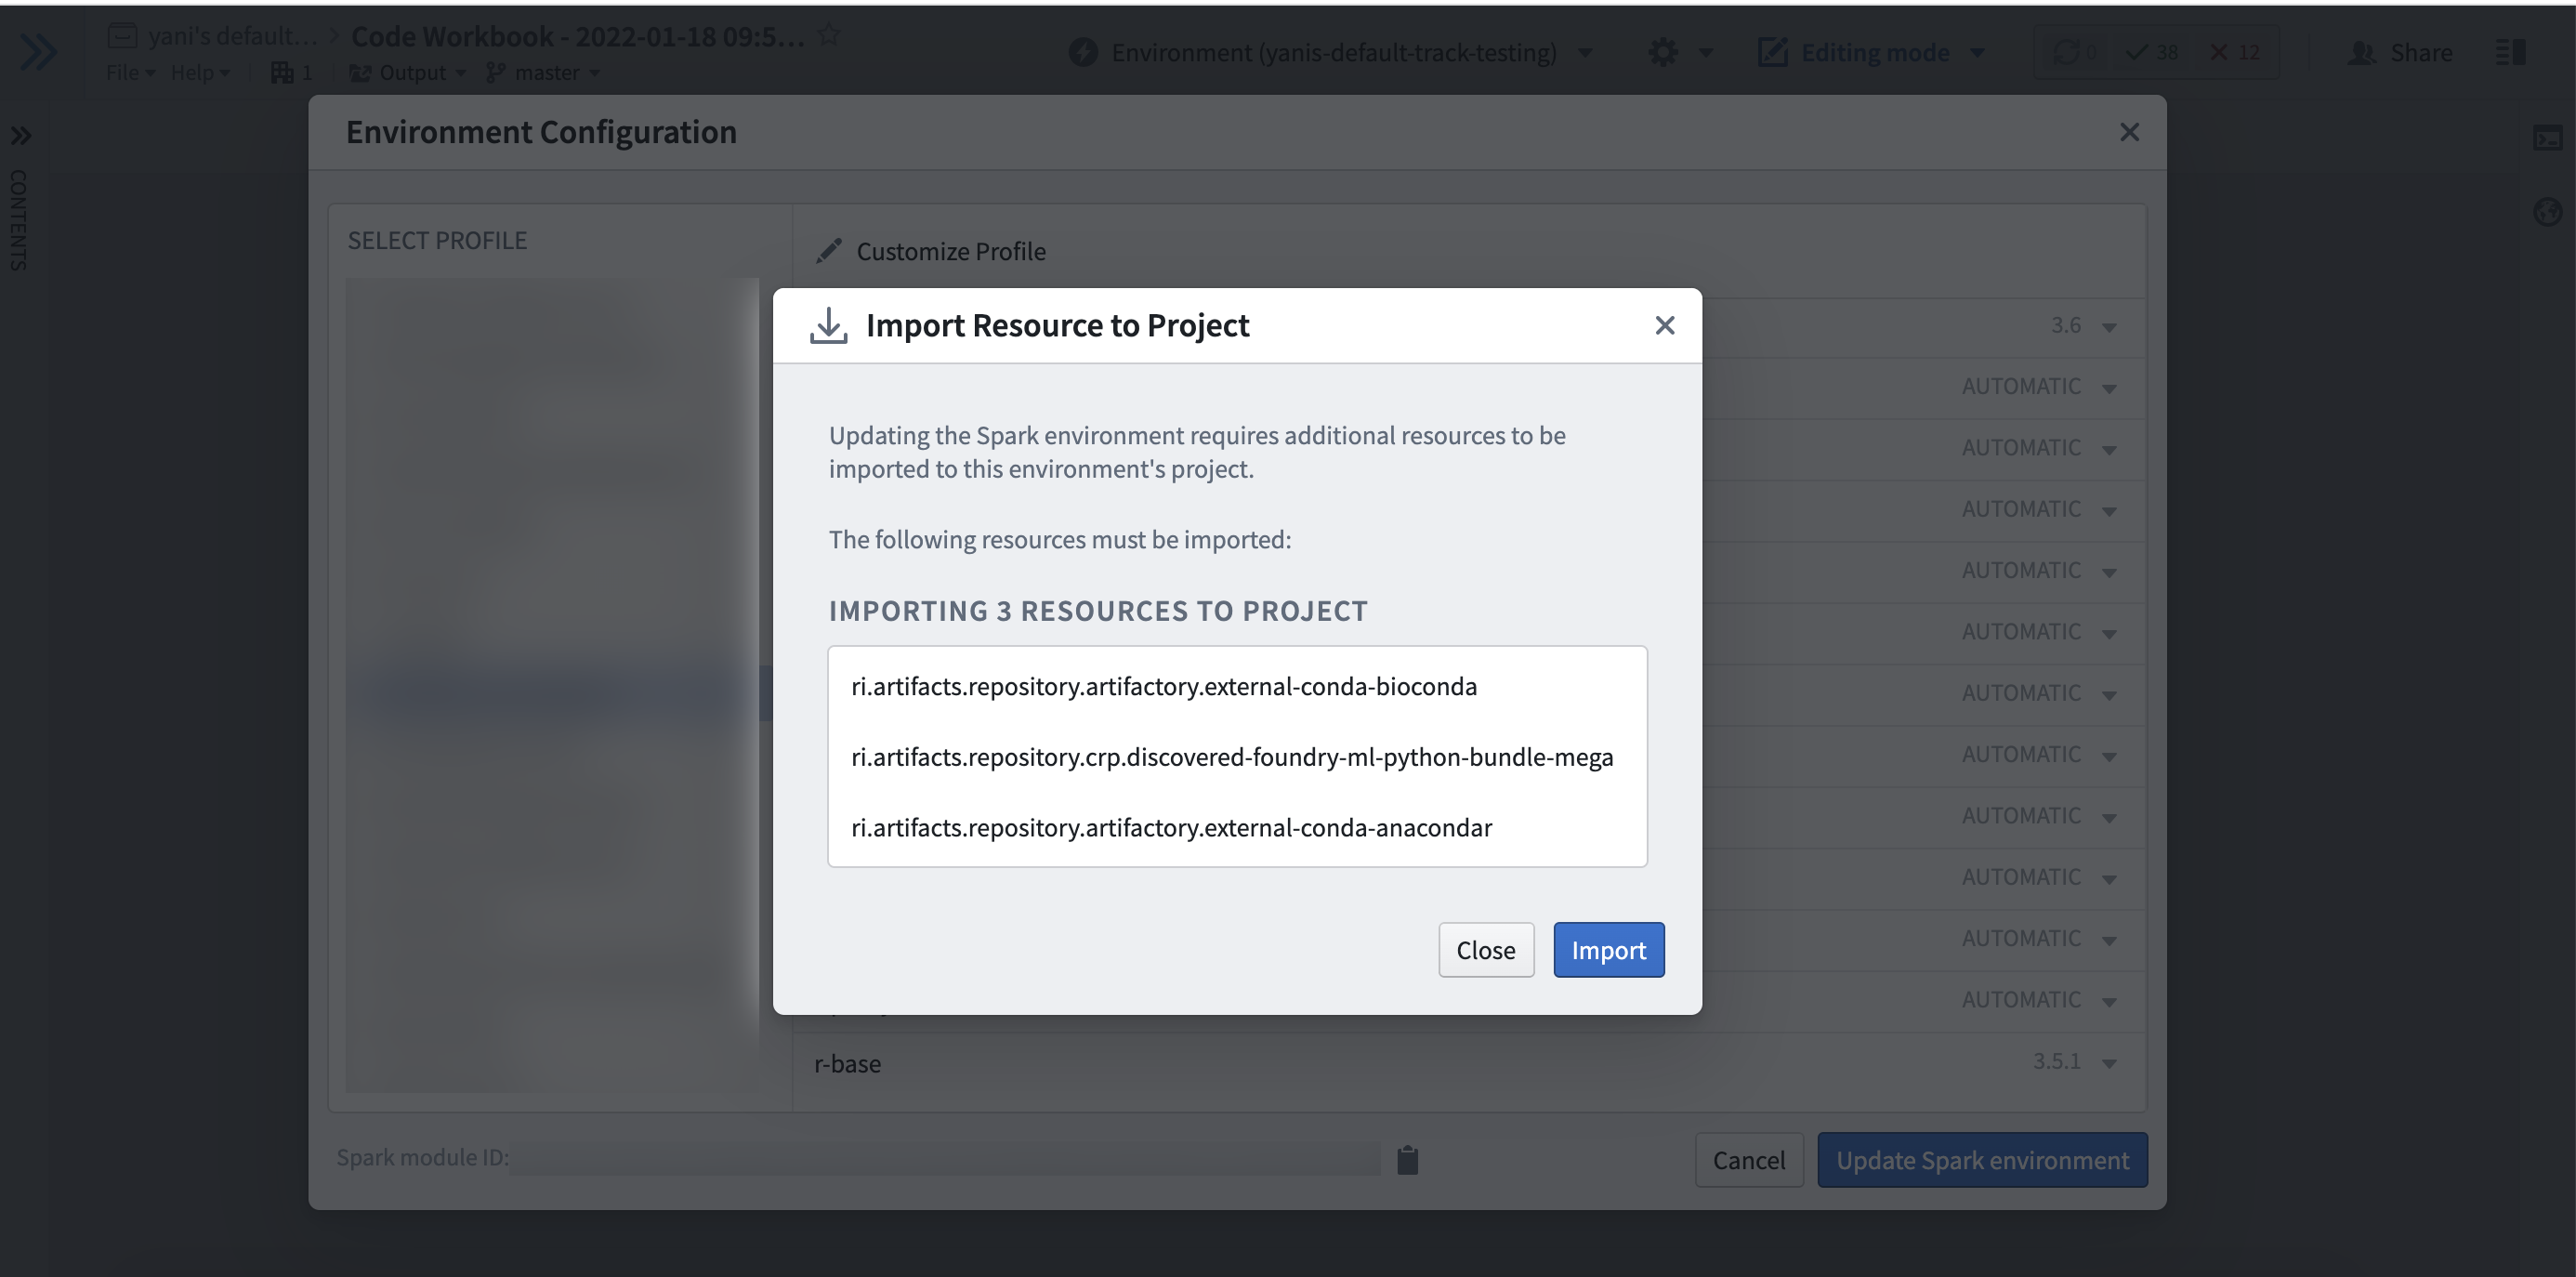2576x1277 pixels.
Task: Click the lightning-bolt icon beside Environment
Action: coord(1083,52)
